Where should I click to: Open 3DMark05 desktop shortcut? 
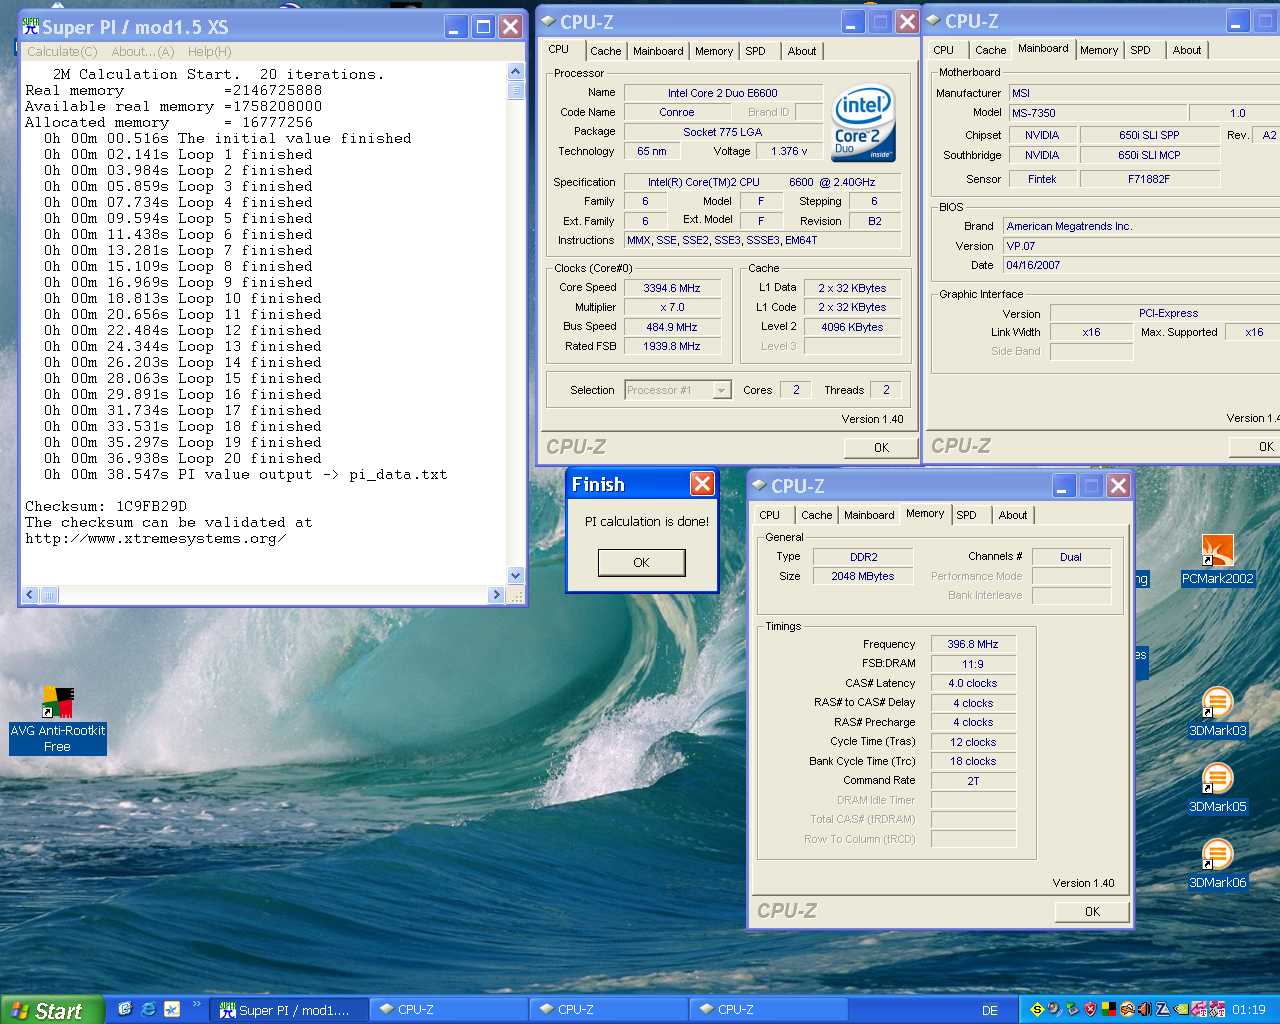[1217, 788]
